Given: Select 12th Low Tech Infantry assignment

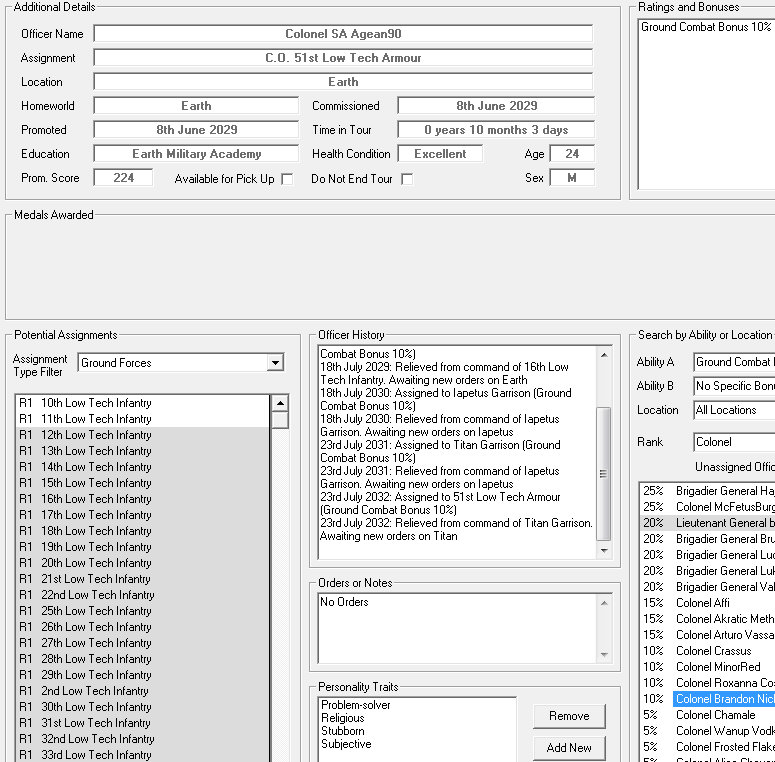Looking at the screenshot, I should tap(143, 435).
